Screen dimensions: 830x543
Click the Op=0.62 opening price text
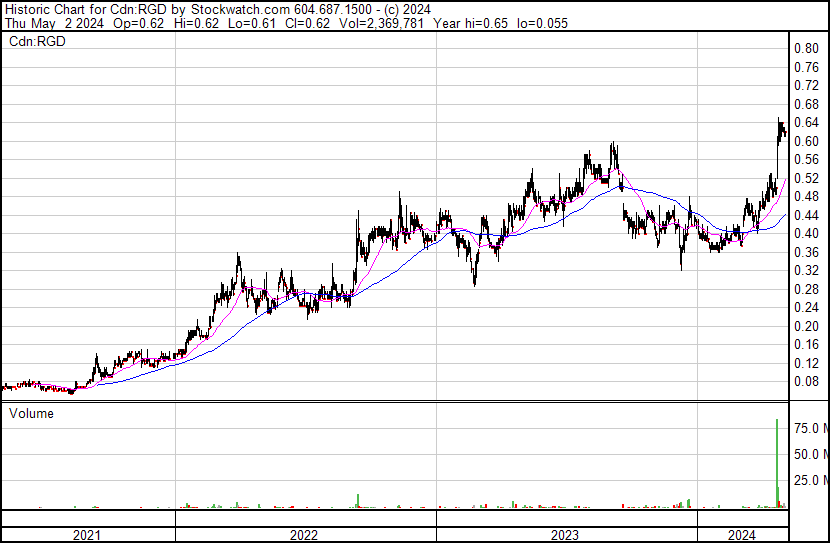(139, 23)
